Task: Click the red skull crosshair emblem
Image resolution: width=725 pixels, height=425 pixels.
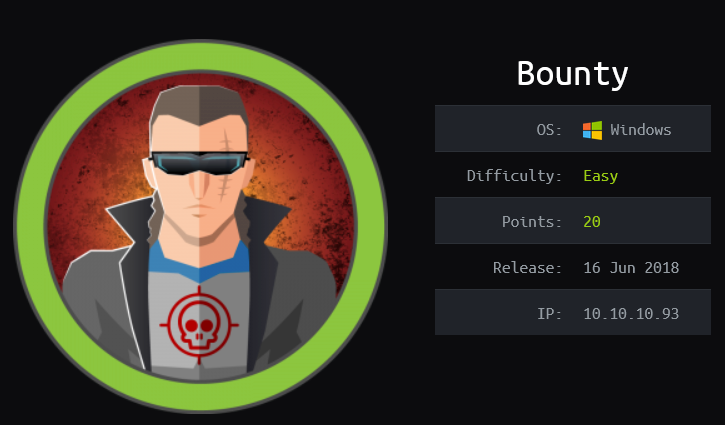Action: pyautogui.click(x=199, y=325)
